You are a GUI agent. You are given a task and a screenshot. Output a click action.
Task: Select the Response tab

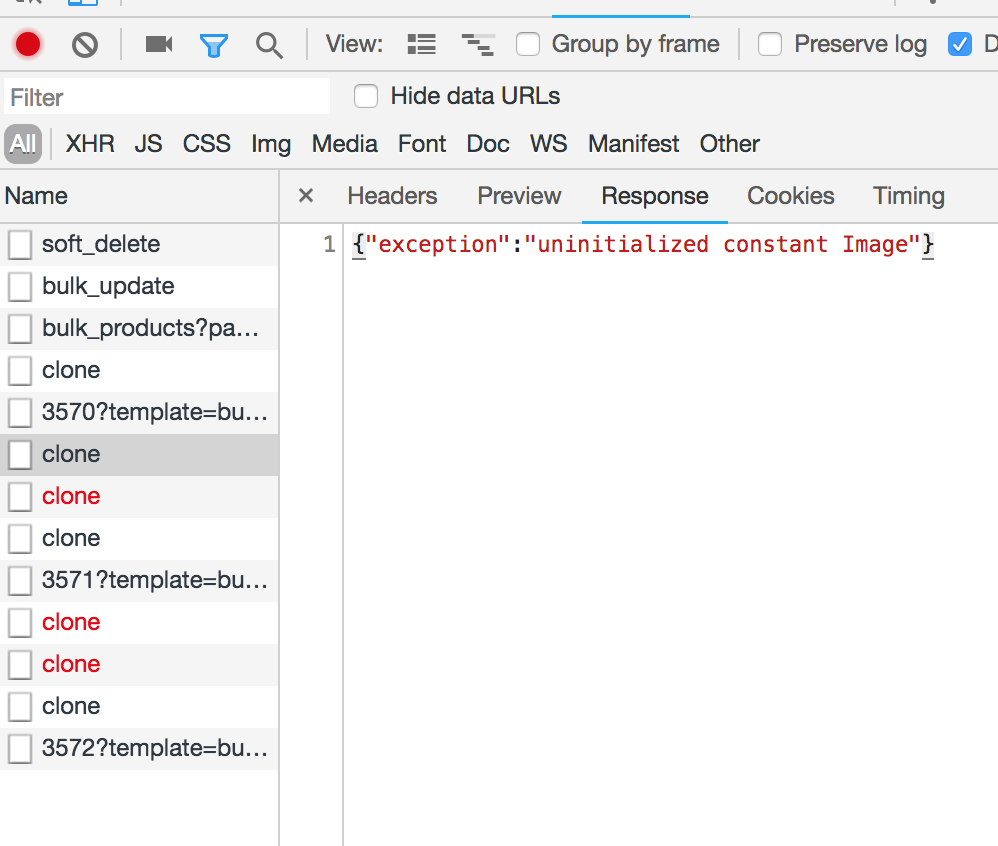(655, 195)
